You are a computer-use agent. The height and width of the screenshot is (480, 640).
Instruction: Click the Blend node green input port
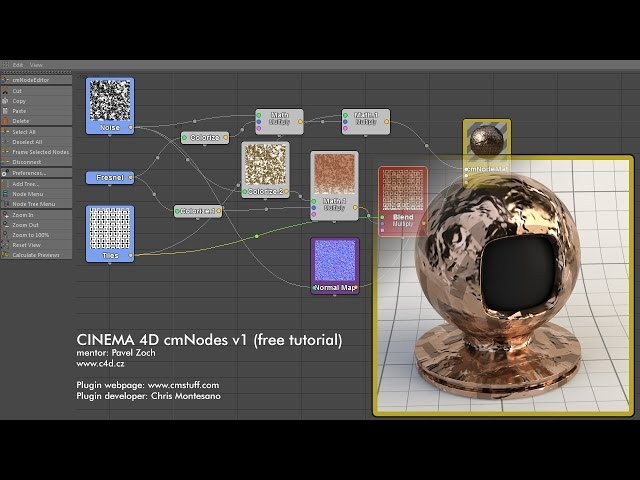tap(382, 217)
